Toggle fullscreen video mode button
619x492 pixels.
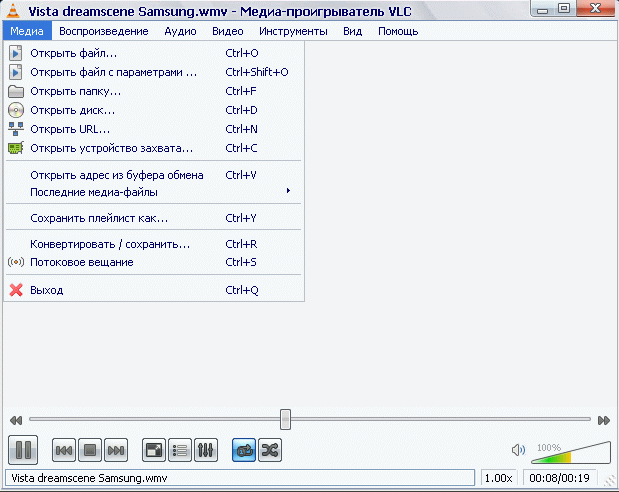[154, 450]
